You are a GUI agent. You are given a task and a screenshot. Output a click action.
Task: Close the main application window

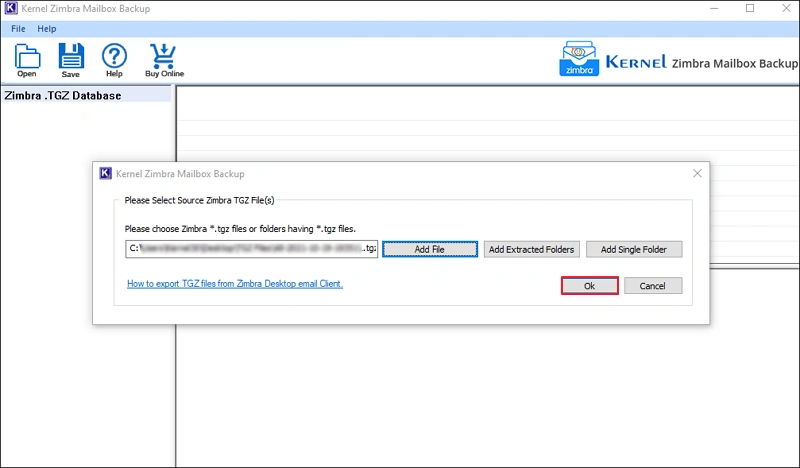click(786, 8)
